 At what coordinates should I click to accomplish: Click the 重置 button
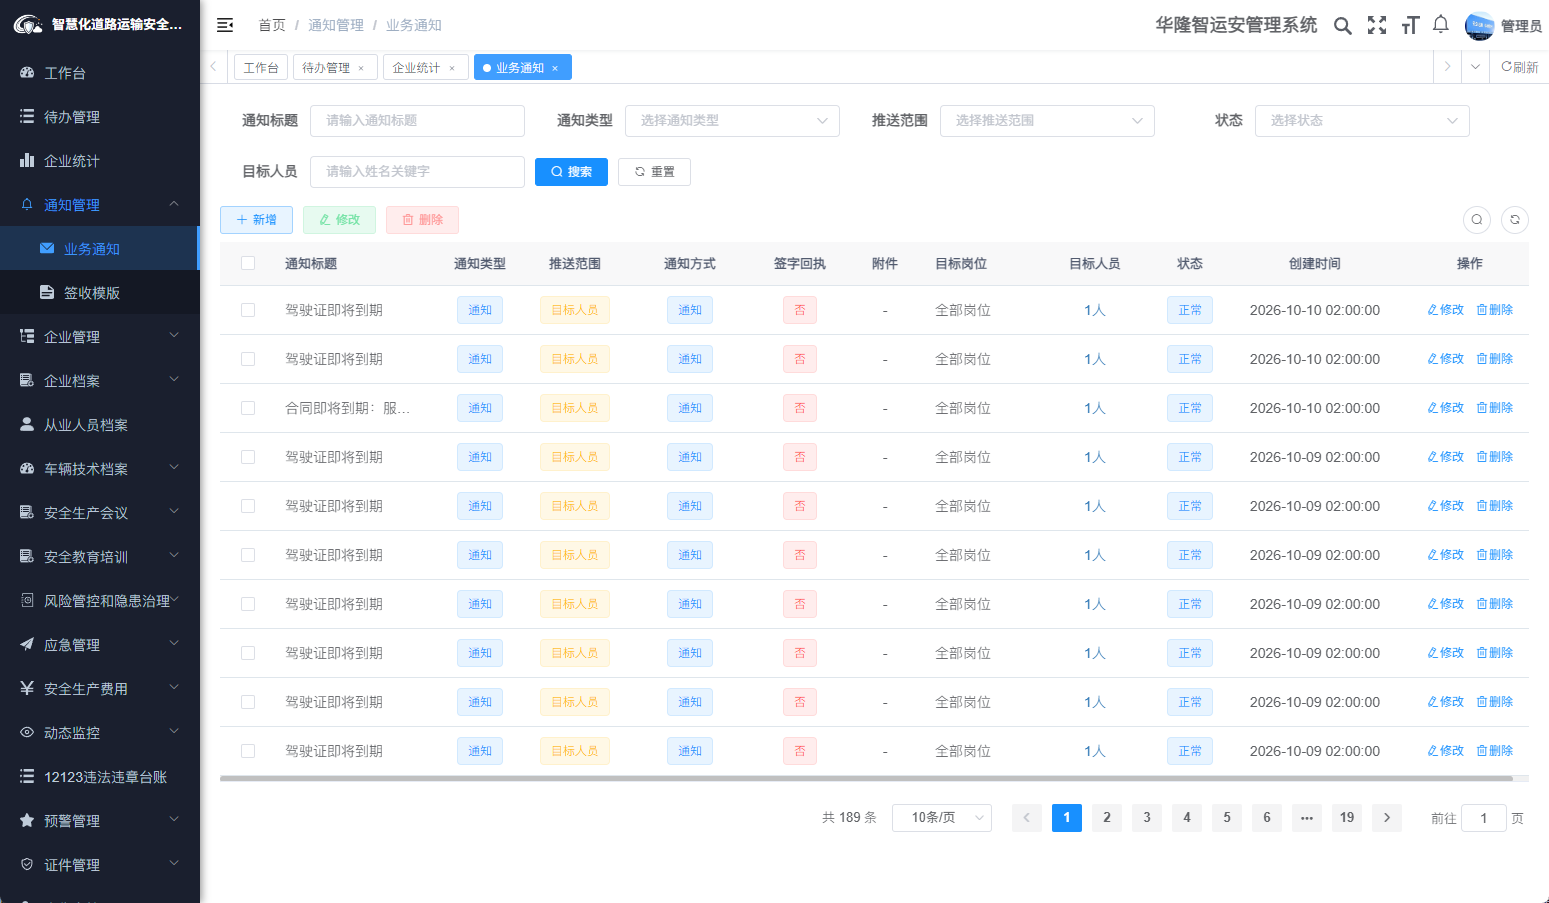point(654,172)
